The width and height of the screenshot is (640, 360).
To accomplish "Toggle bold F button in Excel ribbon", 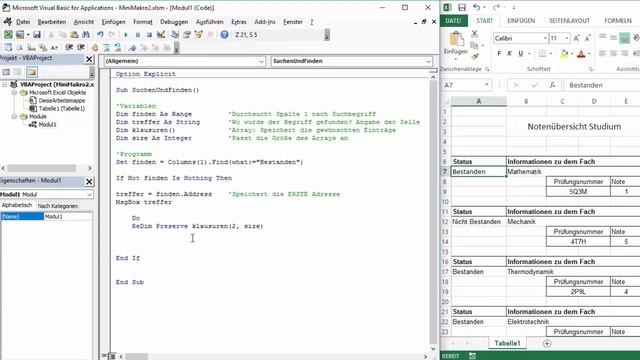I will [499, 53].
